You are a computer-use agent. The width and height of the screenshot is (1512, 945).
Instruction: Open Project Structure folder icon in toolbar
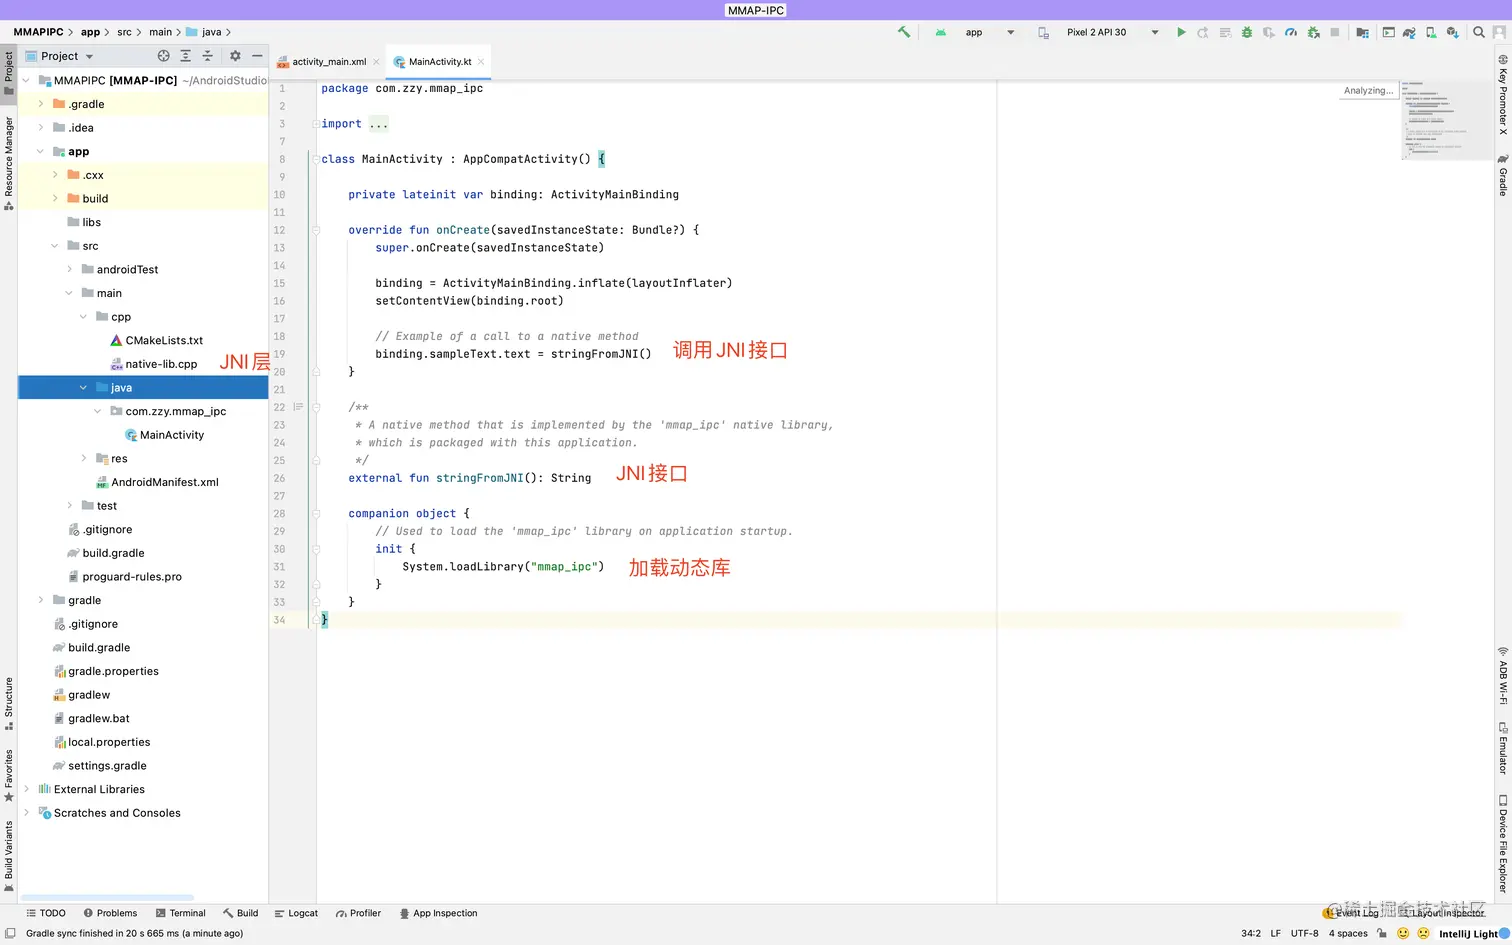point(1362,32)
